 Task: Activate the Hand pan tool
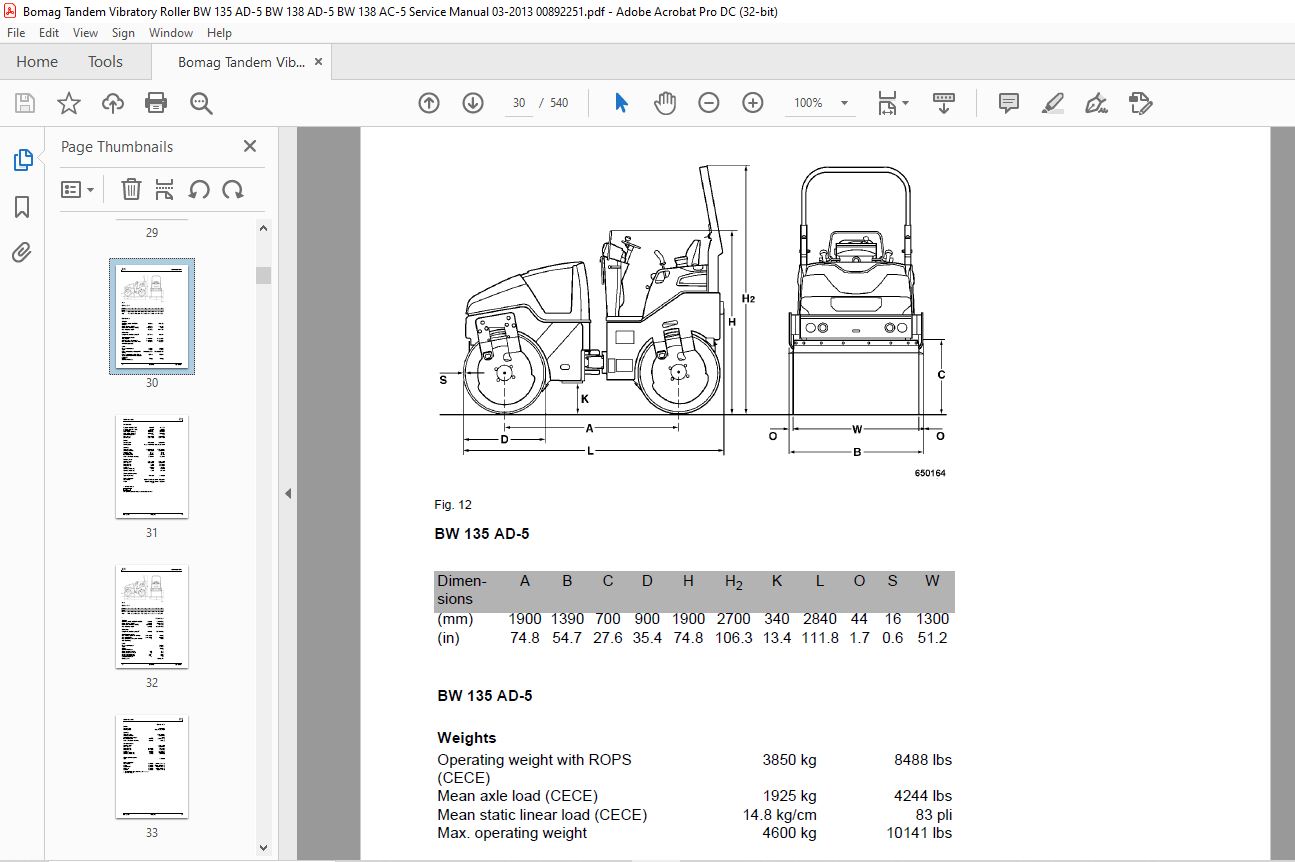(x=665, y=103)
